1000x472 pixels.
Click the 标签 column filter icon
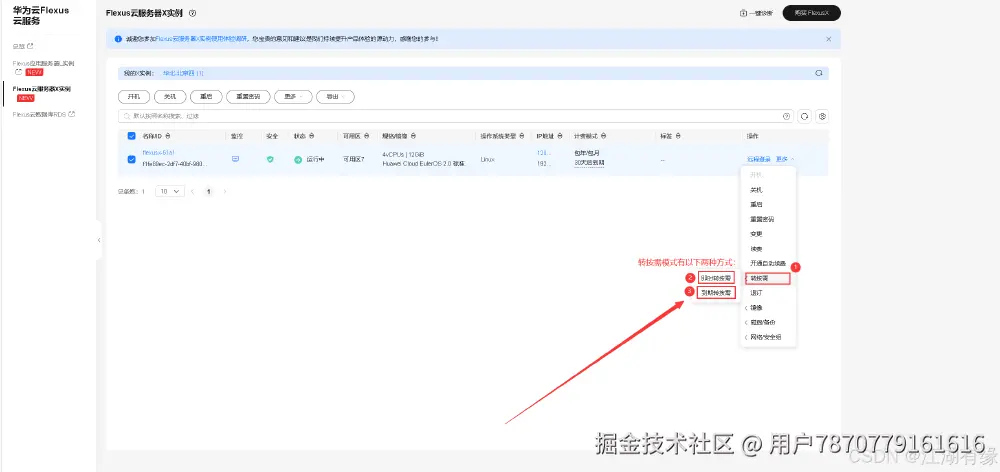[678, 136]
